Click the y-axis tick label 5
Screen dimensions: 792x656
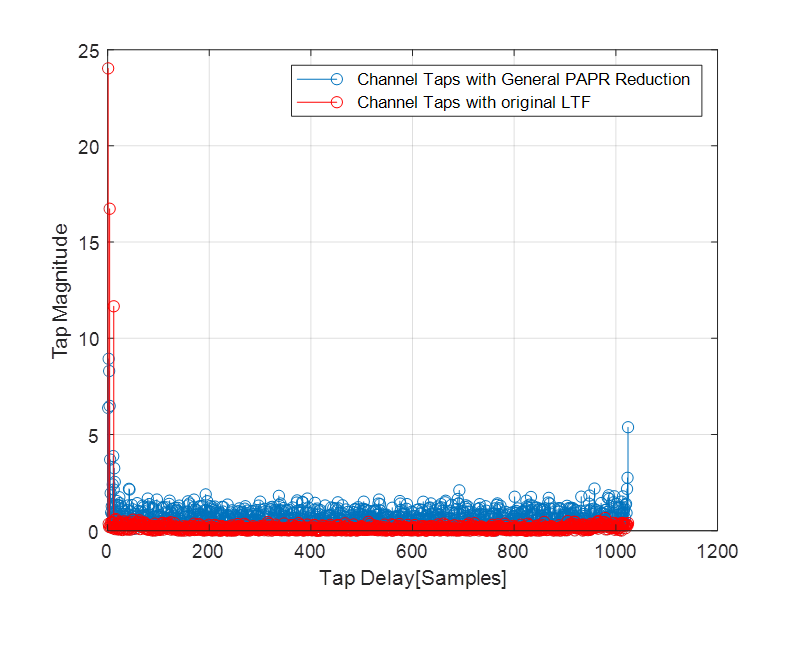[93, 436]
